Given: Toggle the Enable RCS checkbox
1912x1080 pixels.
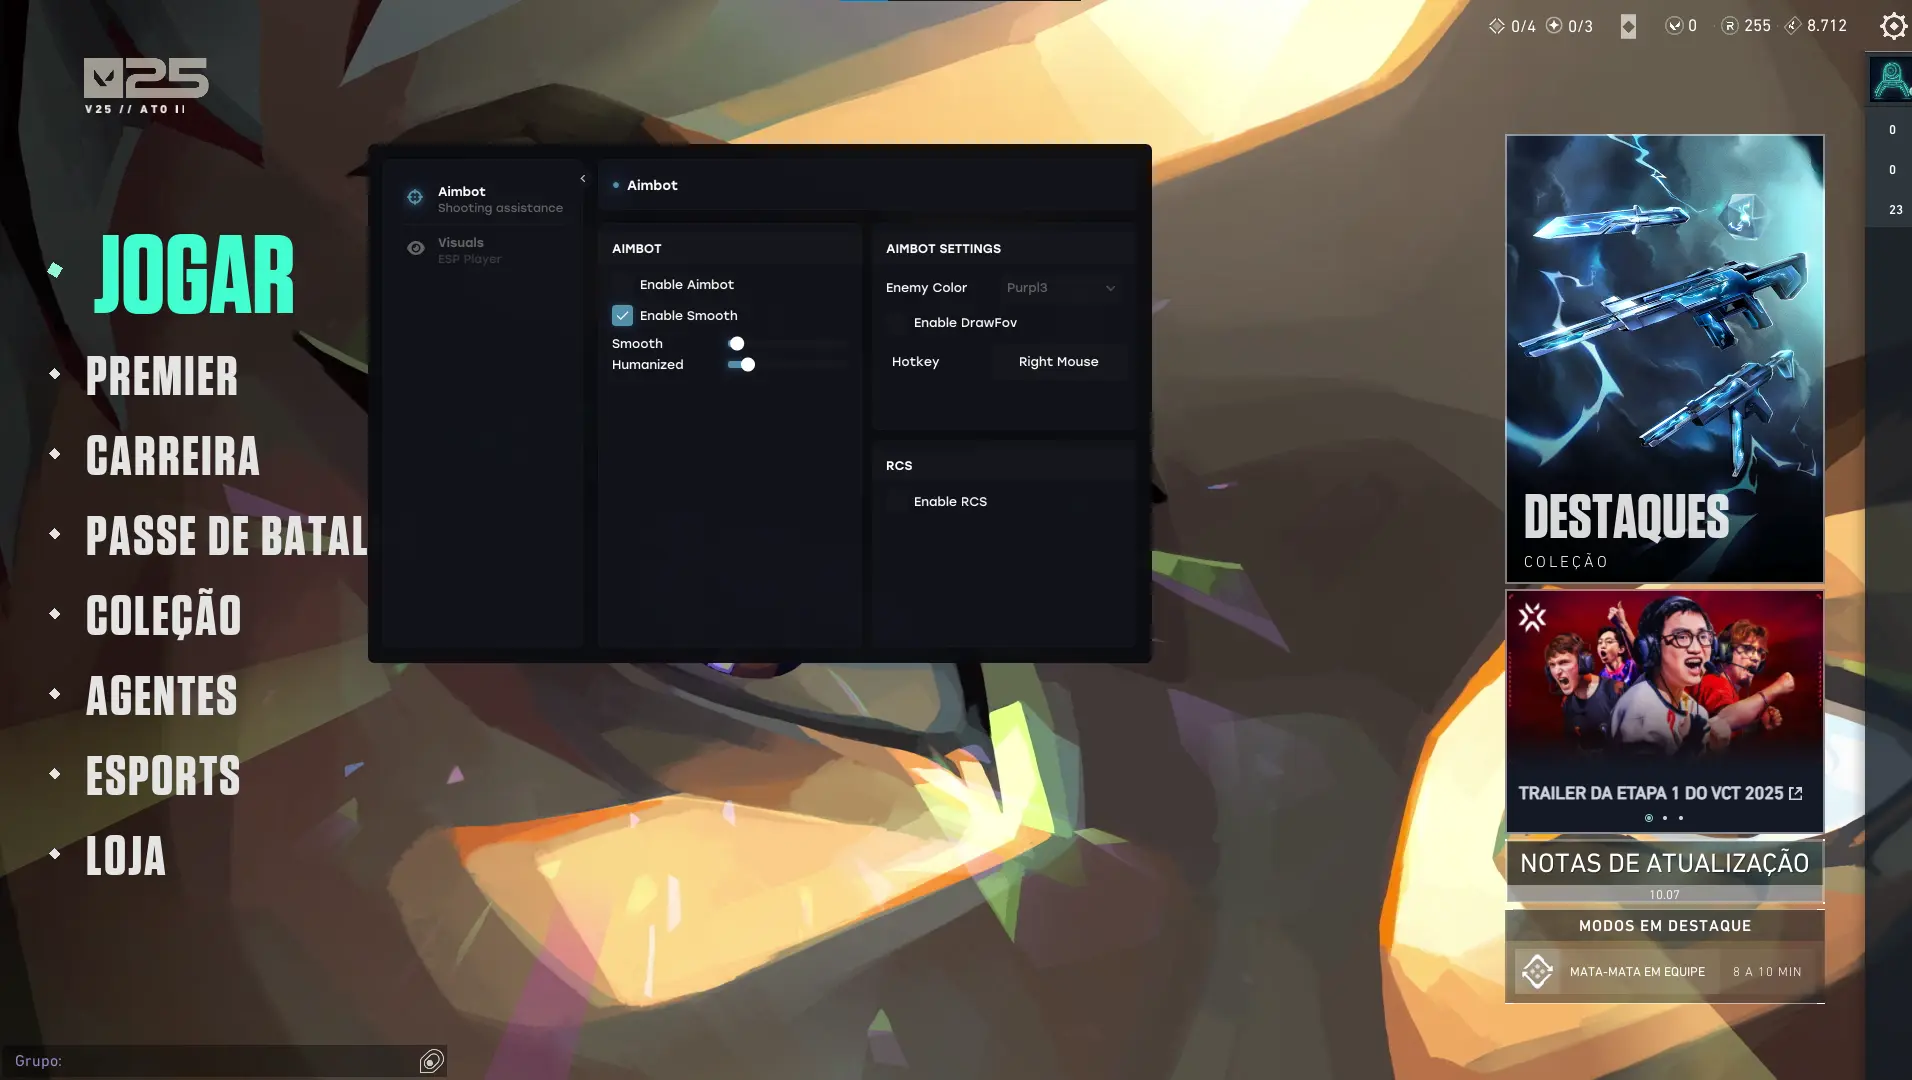Looking at the screenshot, I should pyautogui.click(x=896, y=502).
